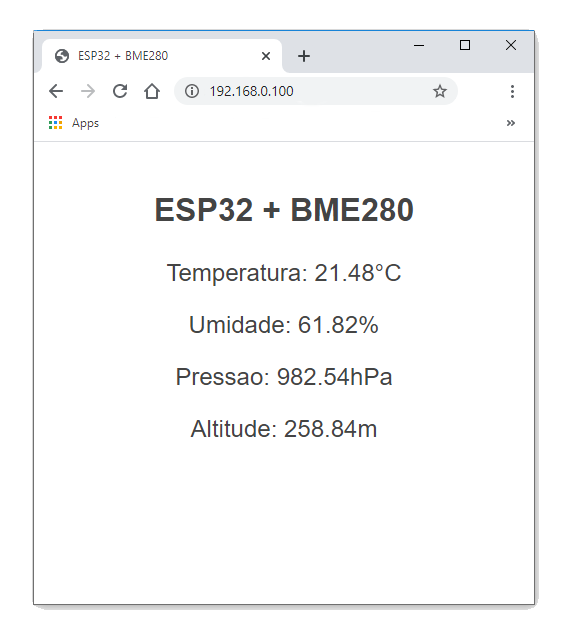Click the colorful Apps grid icon
570x638 pixels.
click(x=55, y=122)
